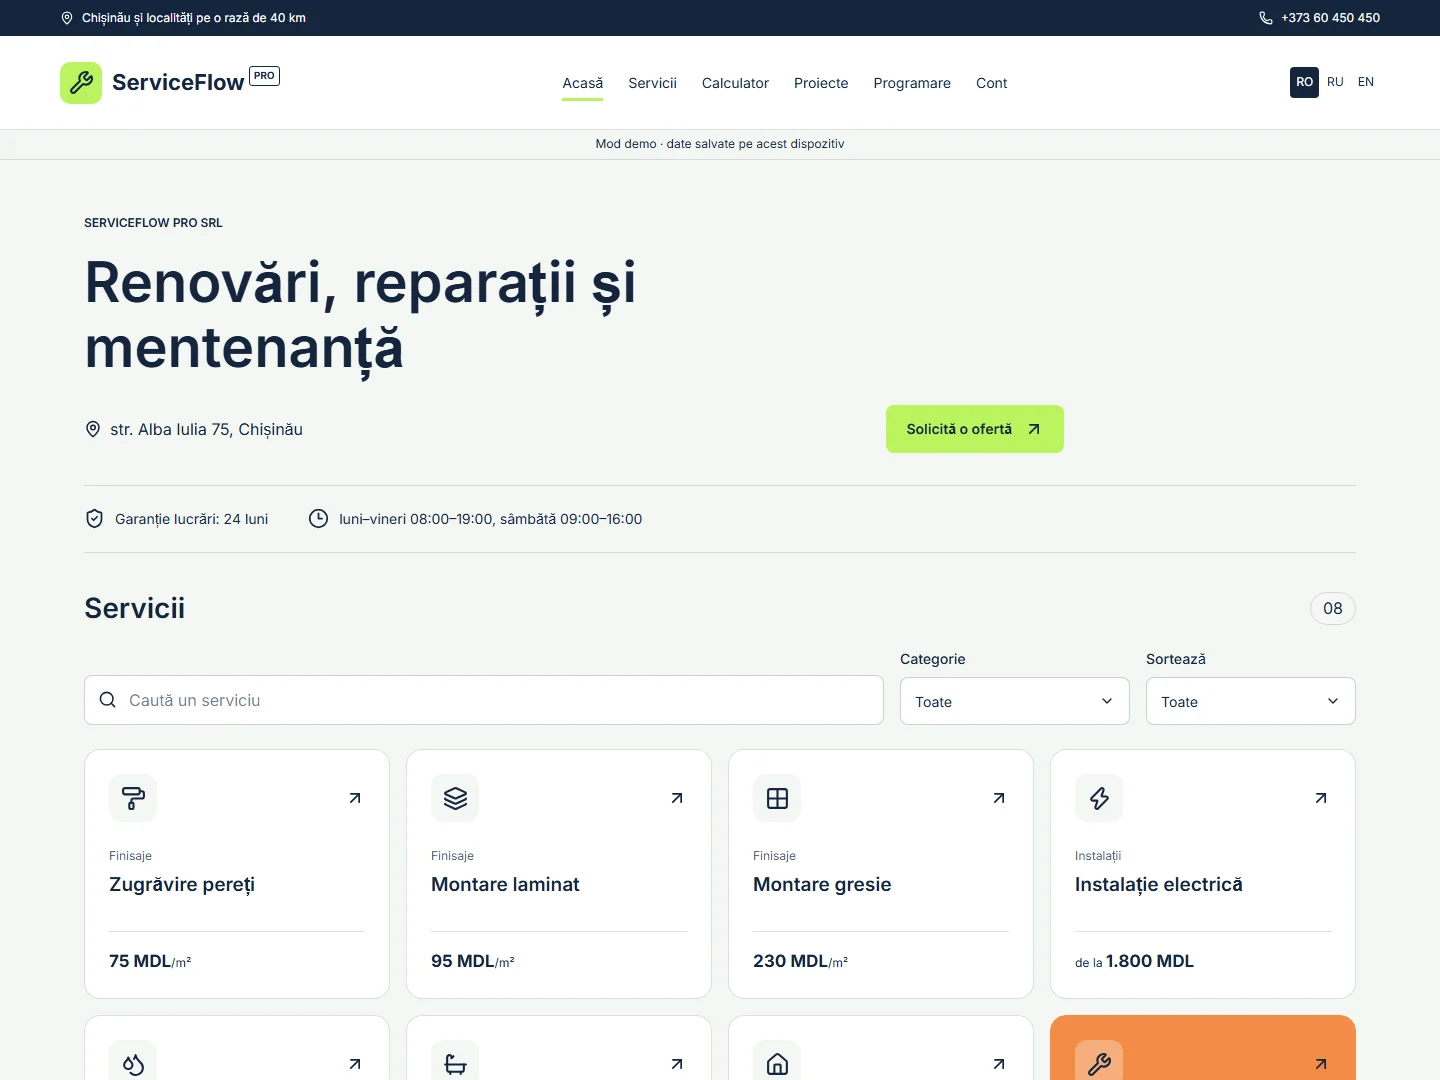
Task: Click the SERVICEFLOW PRO SRL label
Action: (153, 223)
